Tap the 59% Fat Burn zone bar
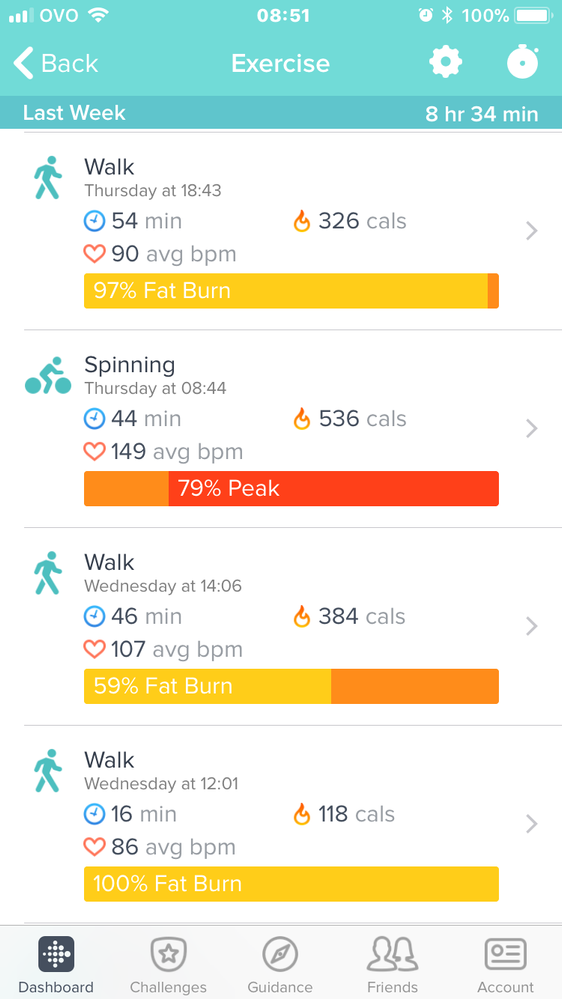 291,686
